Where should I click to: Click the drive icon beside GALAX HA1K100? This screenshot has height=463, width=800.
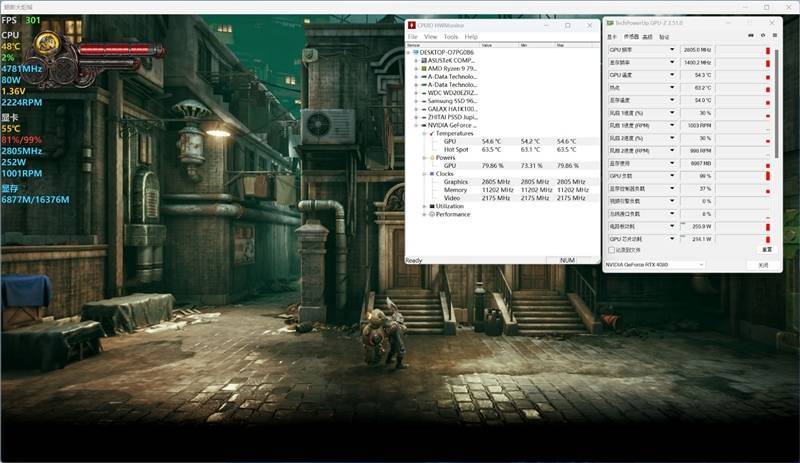click(423, 109)
